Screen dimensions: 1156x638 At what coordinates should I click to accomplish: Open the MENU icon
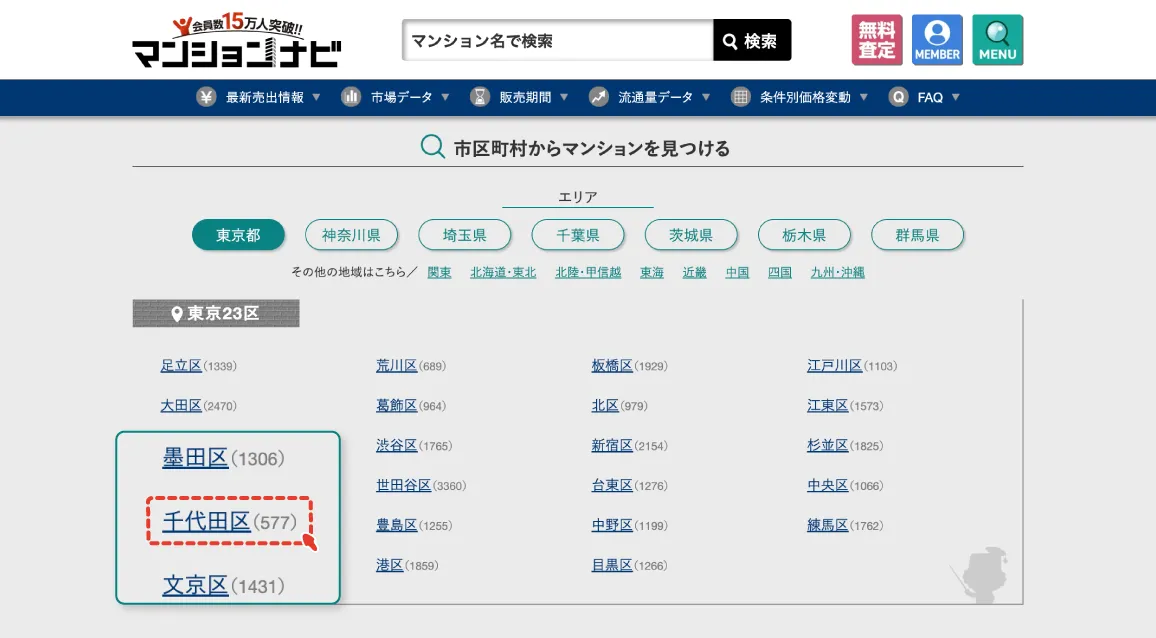(997, 39)
